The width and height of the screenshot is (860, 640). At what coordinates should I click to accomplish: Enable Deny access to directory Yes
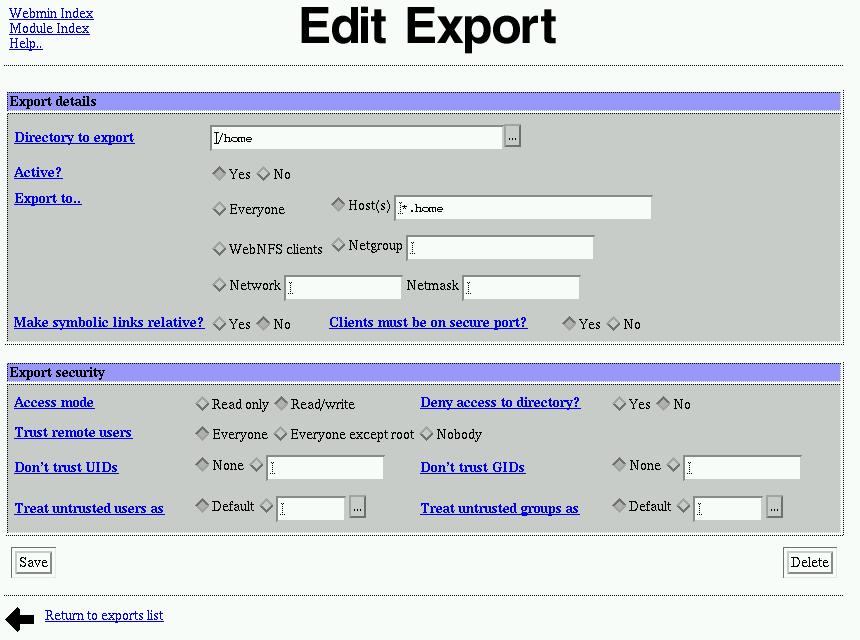click(620, 404)
